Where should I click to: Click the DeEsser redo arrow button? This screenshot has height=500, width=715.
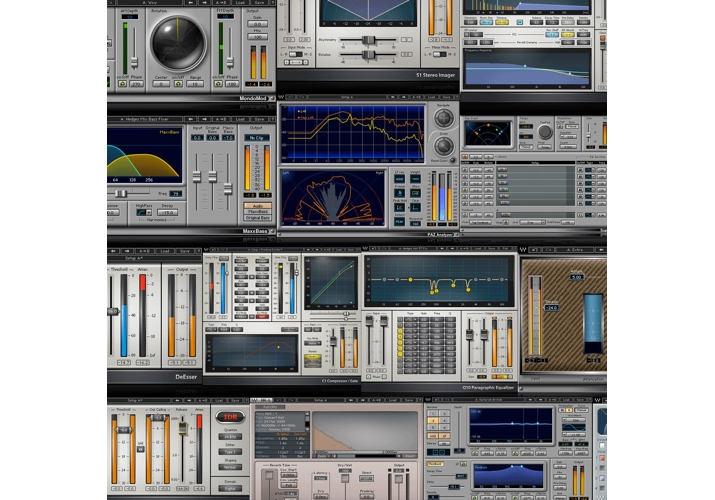127,251
